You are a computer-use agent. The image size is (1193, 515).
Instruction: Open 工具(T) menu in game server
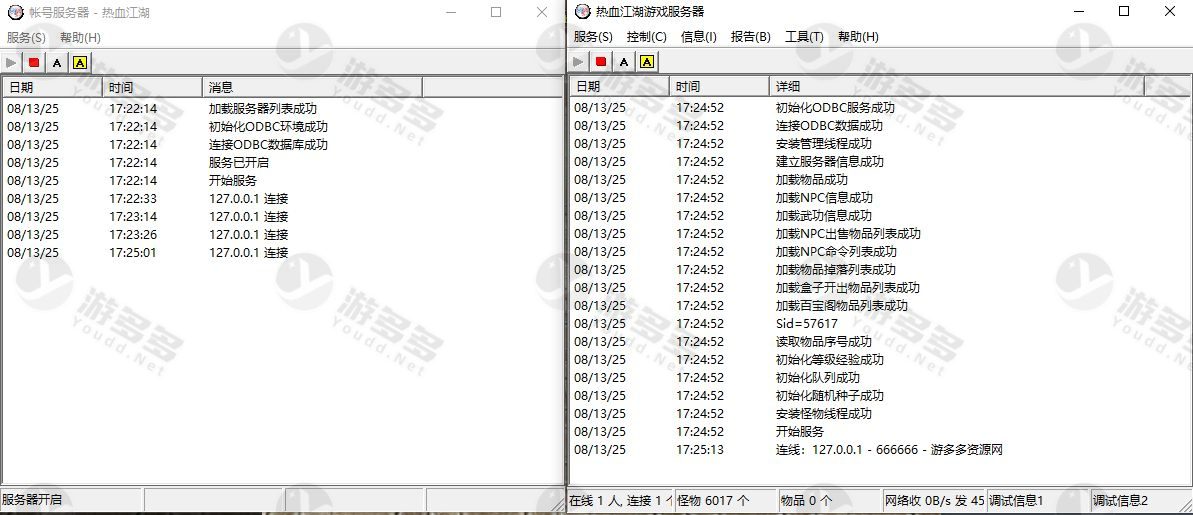coord(804,37)
